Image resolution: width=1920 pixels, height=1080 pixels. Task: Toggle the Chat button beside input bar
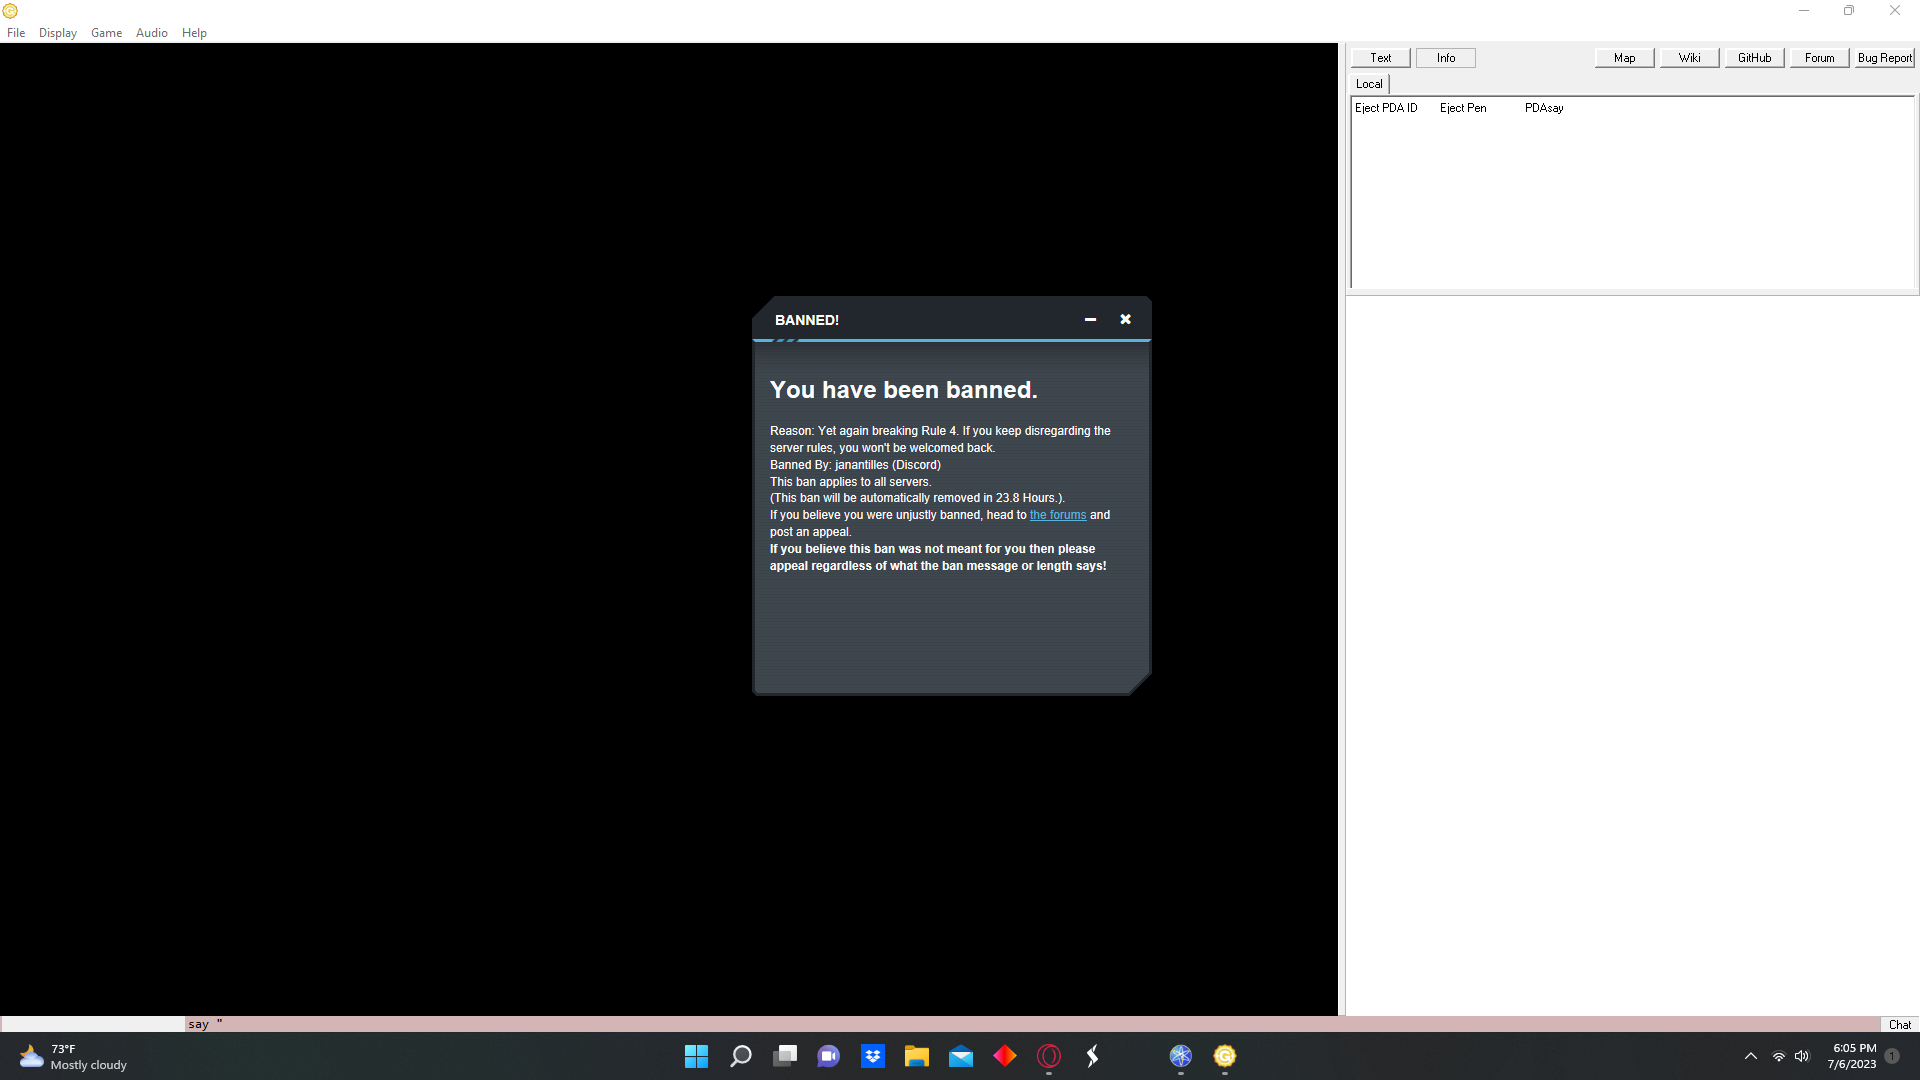pos(1899,1024)
